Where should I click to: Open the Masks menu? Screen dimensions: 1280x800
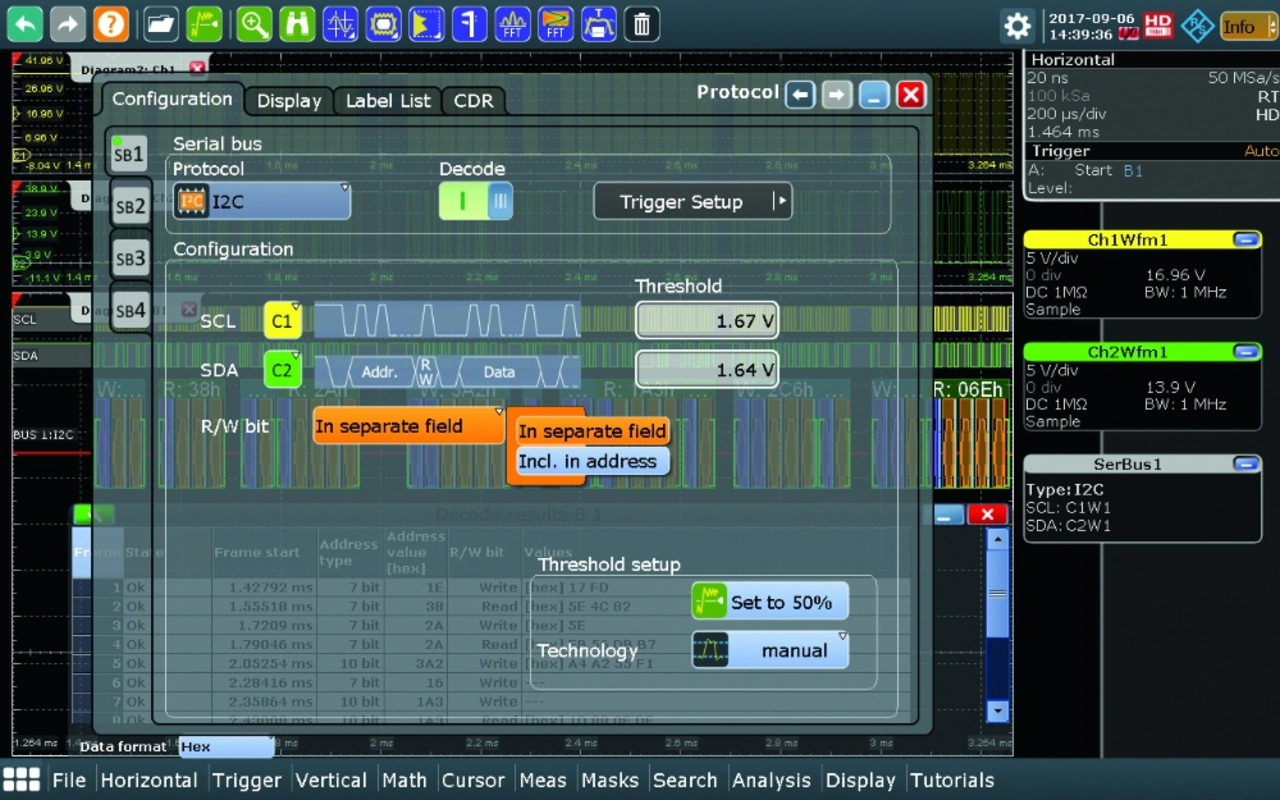click(610, 780)
